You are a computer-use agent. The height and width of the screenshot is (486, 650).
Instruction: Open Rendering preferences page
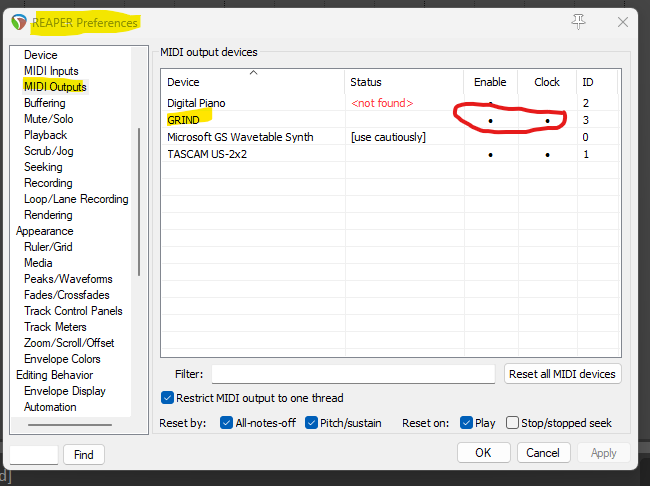[48, 215]
